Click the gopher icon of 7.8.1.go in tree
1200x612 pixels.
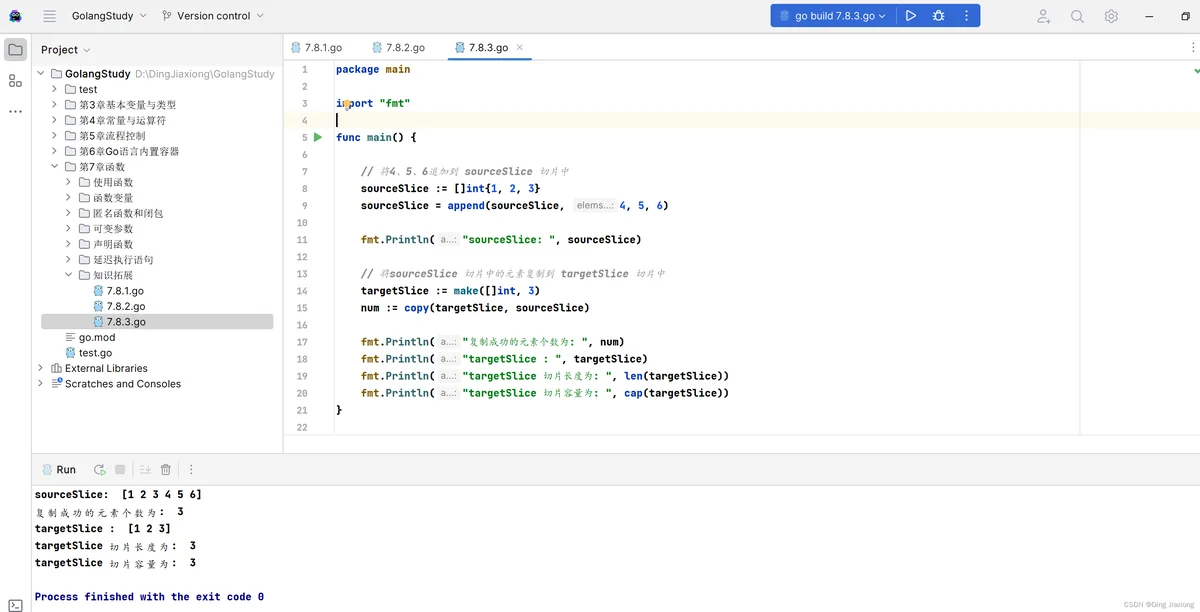[98, 291]
